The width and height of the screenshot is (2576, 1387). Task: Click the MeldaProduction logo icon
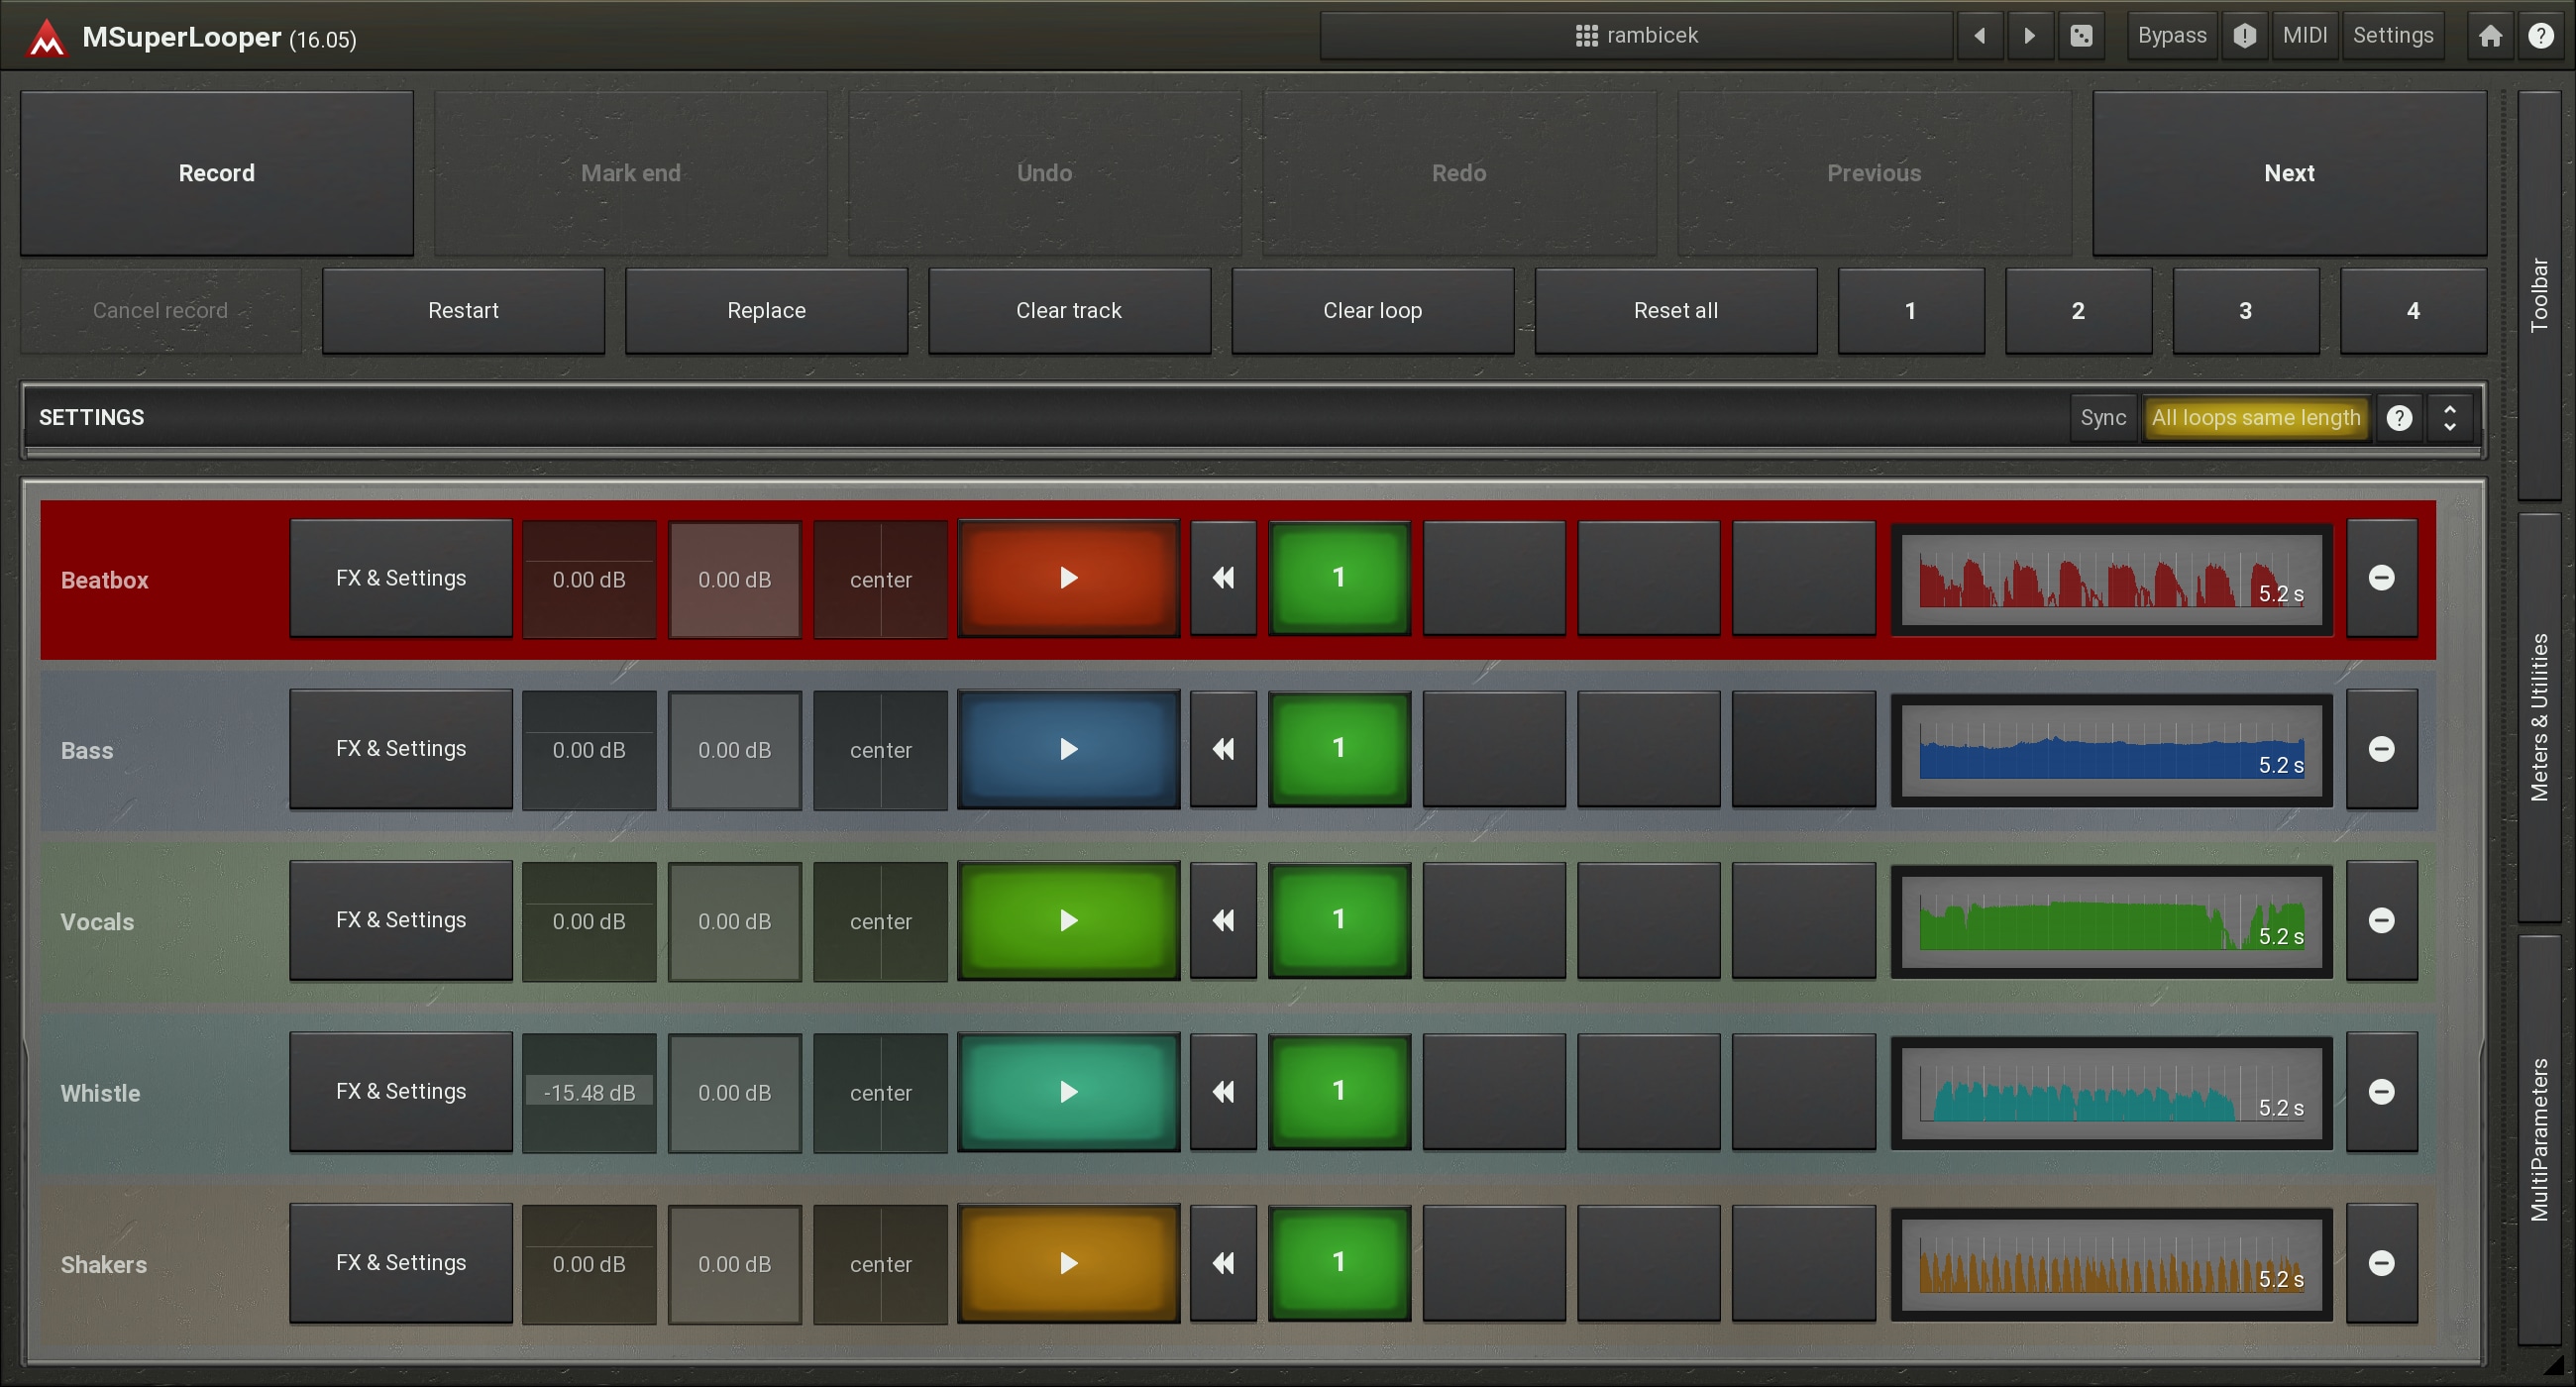[46, 38]
